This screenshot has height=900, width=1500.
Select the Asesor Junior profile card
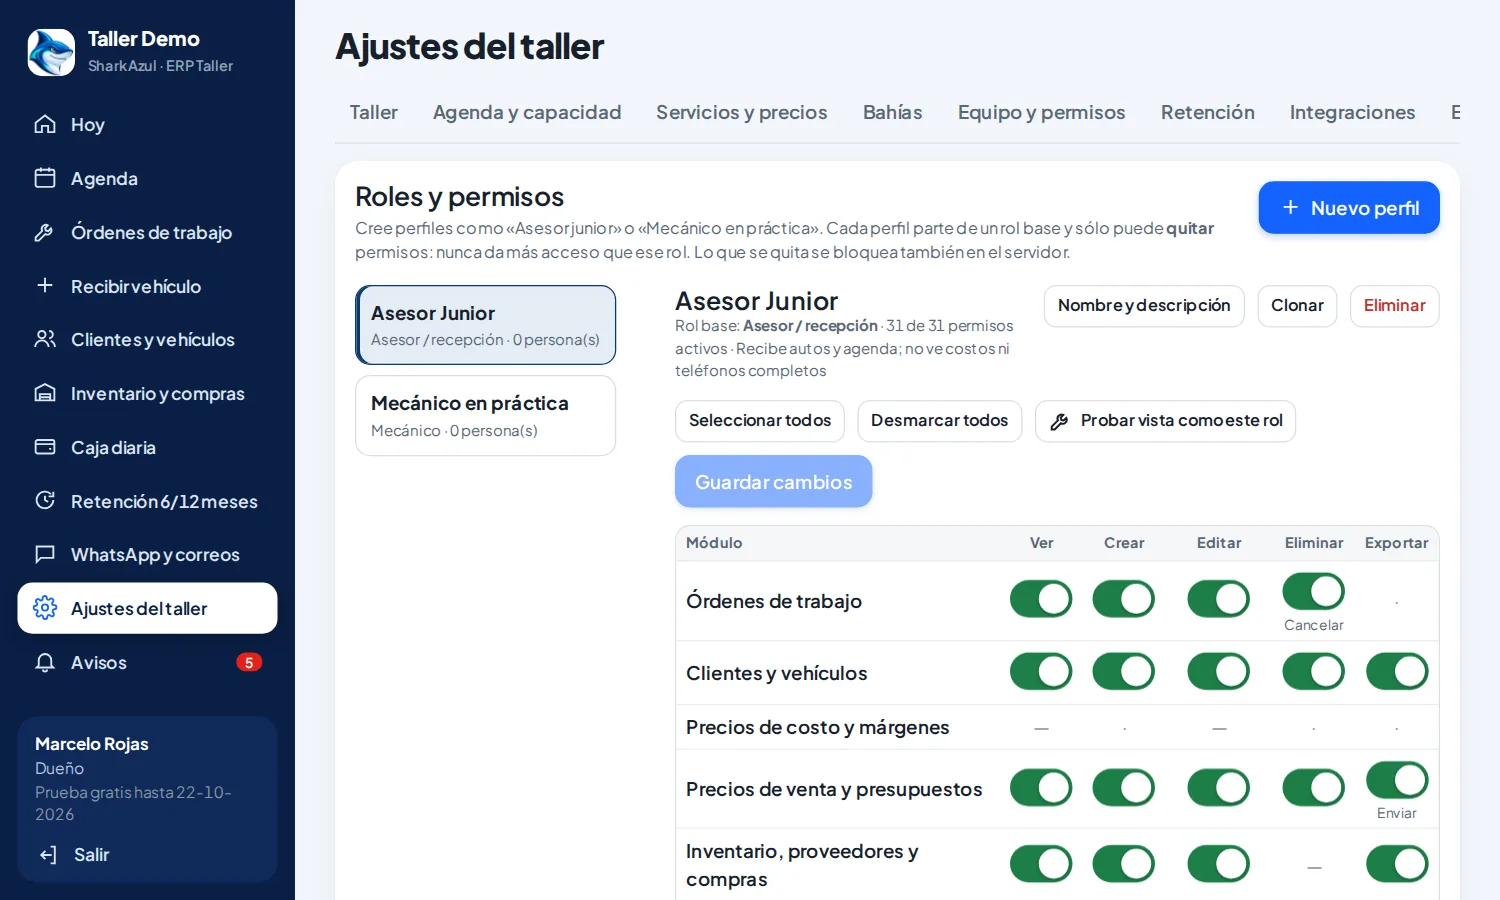tap(486, 325)
